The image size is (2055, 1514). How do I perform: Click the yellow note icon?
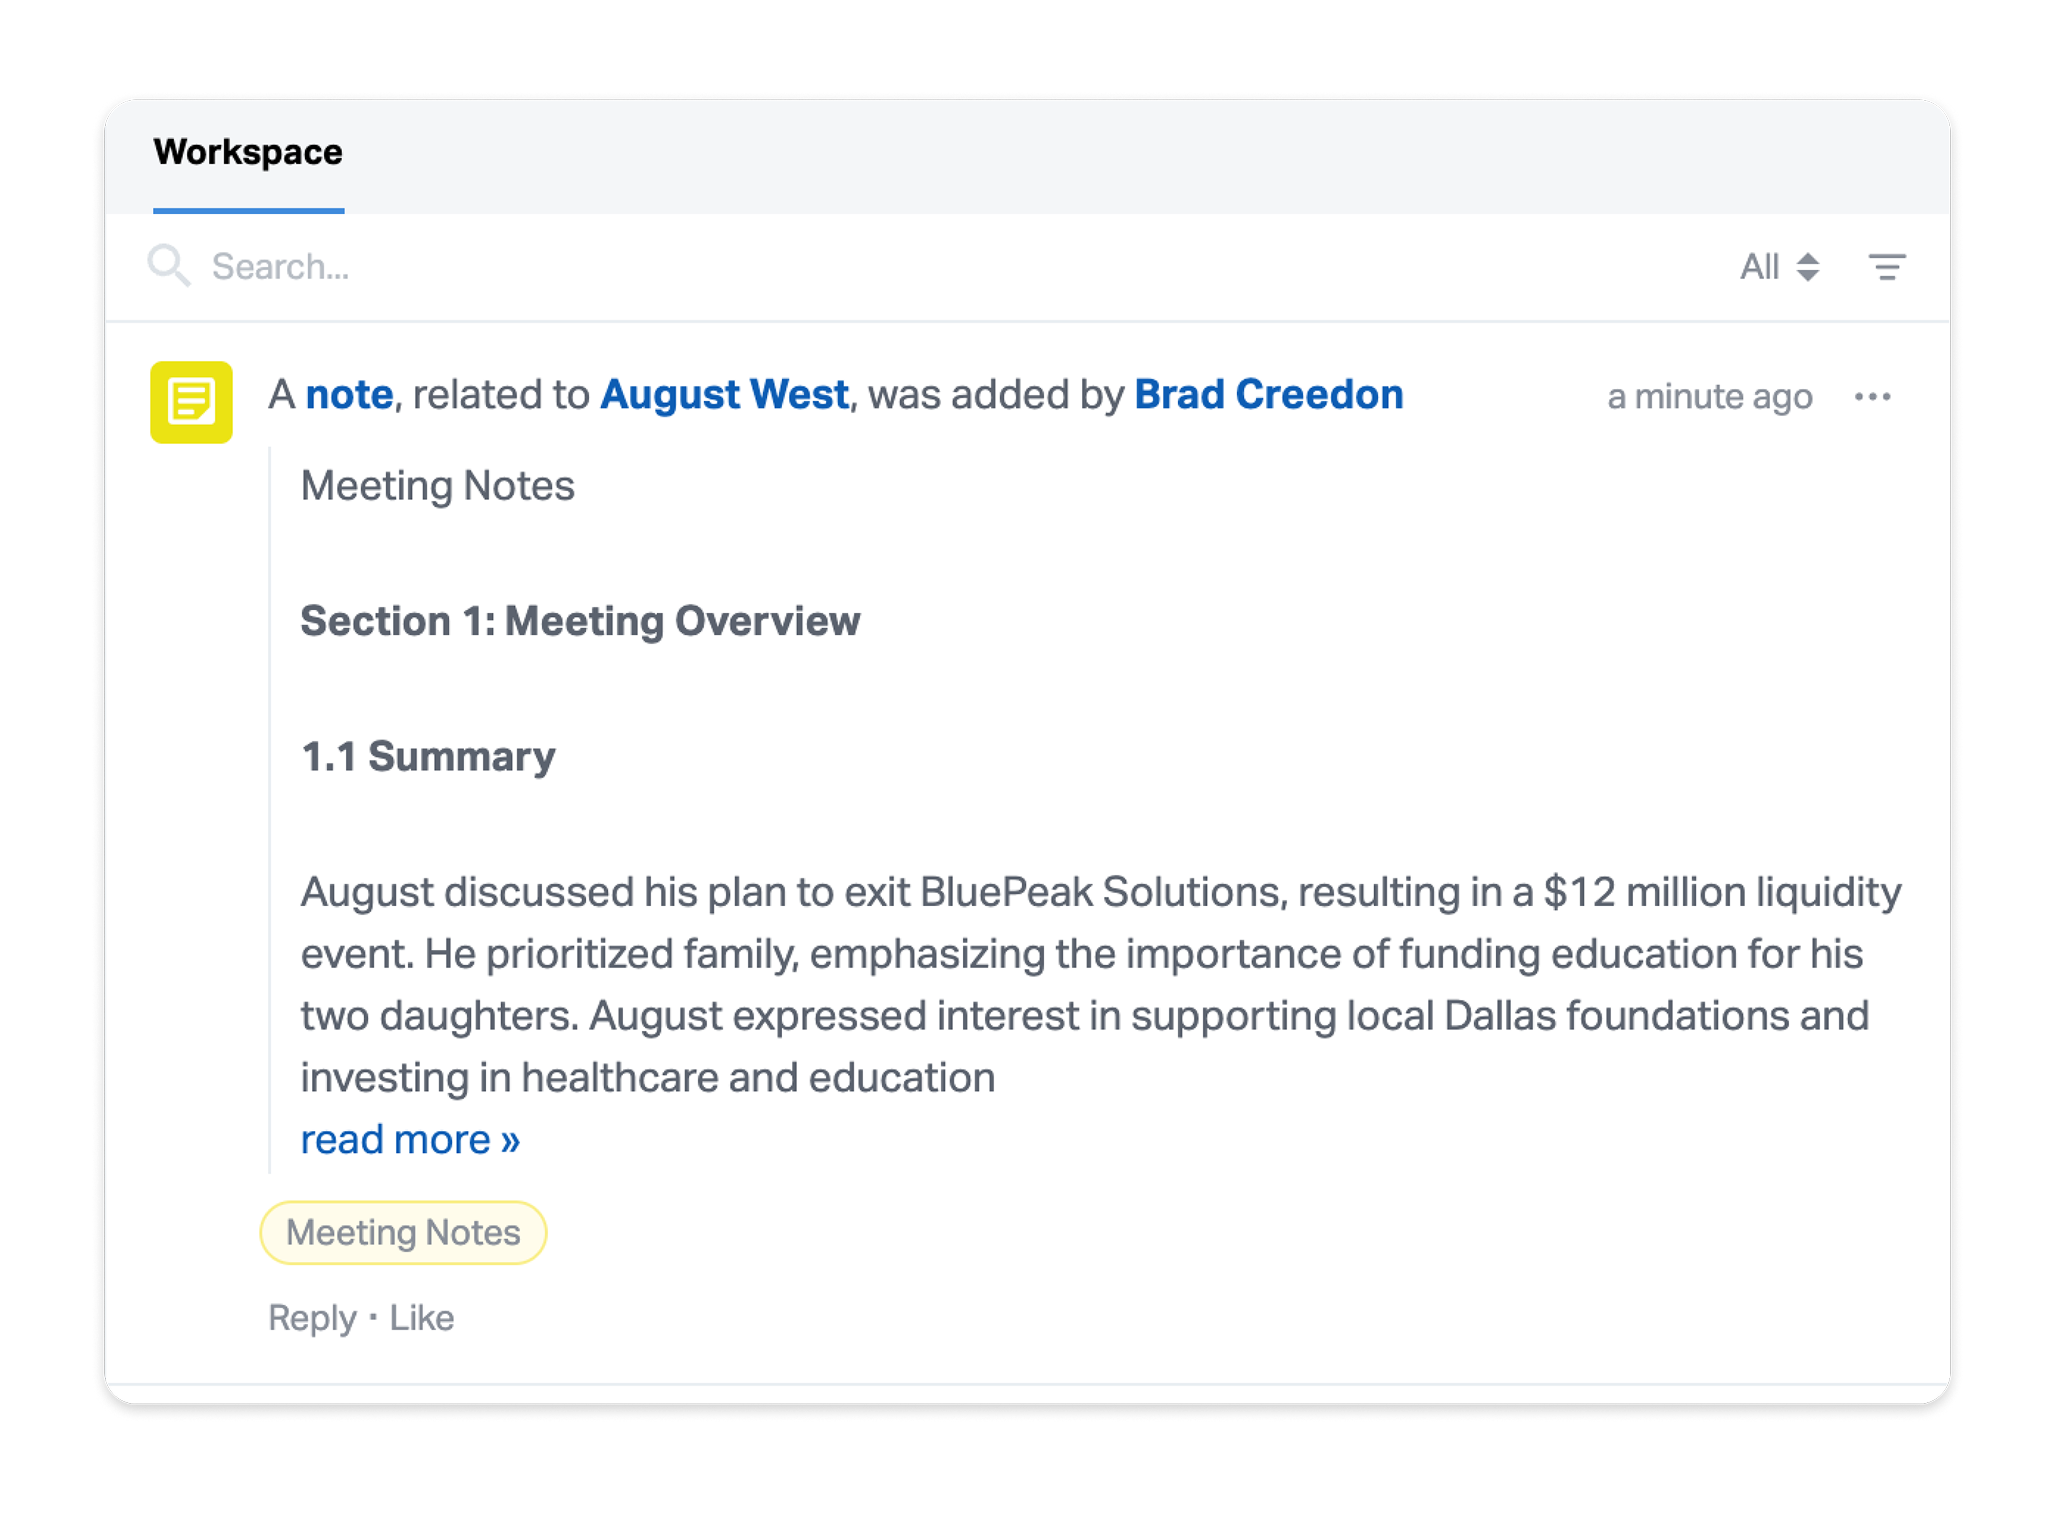(x=191, y=402)
